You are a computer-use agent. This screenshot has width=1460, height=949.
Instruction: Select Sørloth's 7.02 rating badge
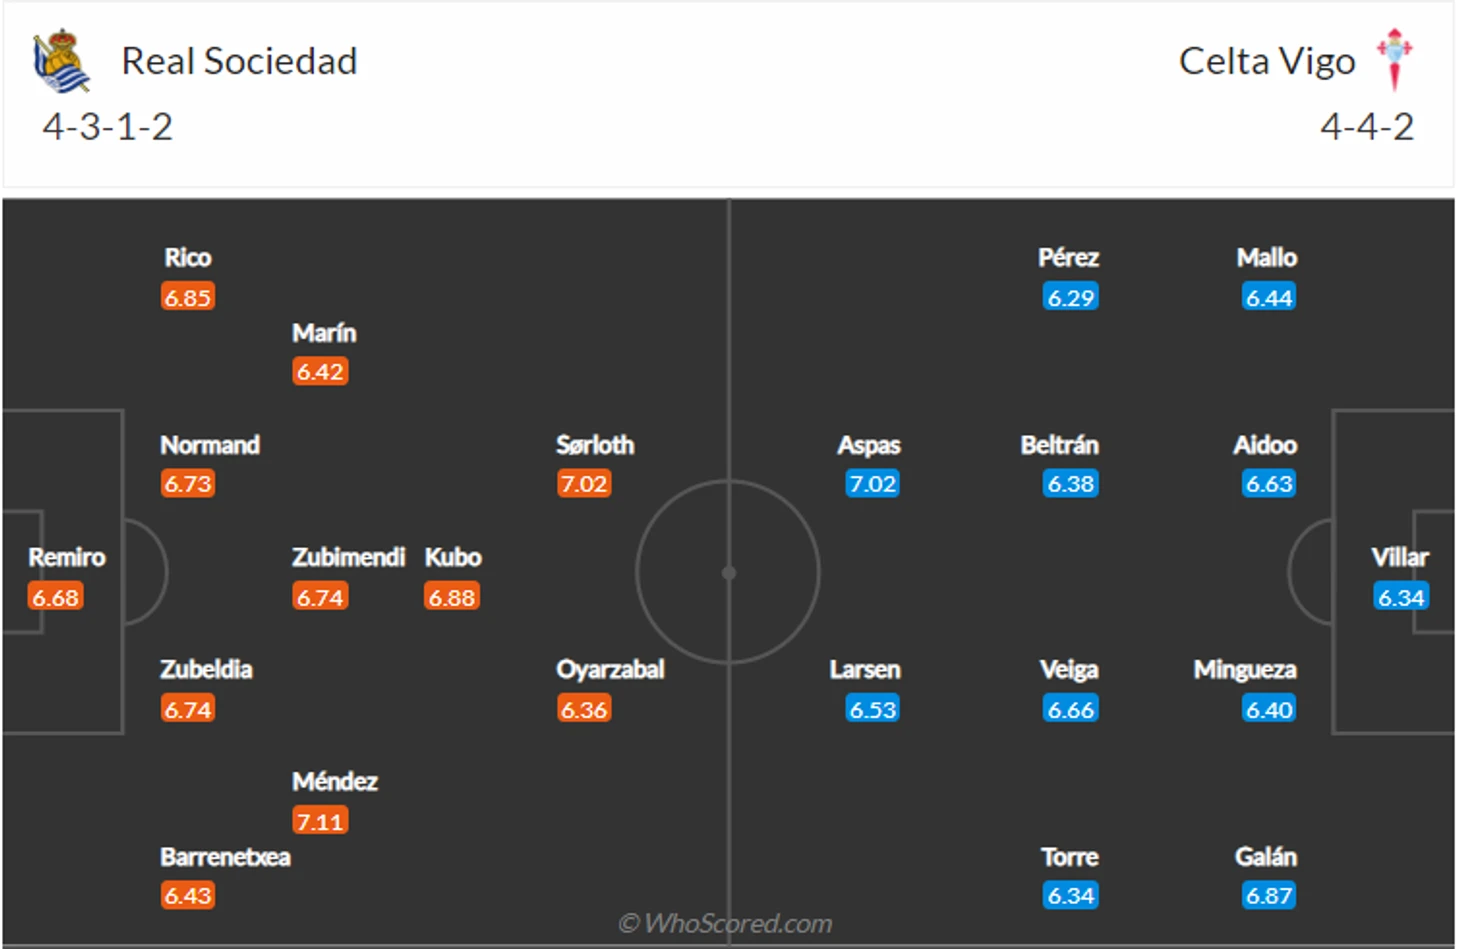click(x=584, y=484)
